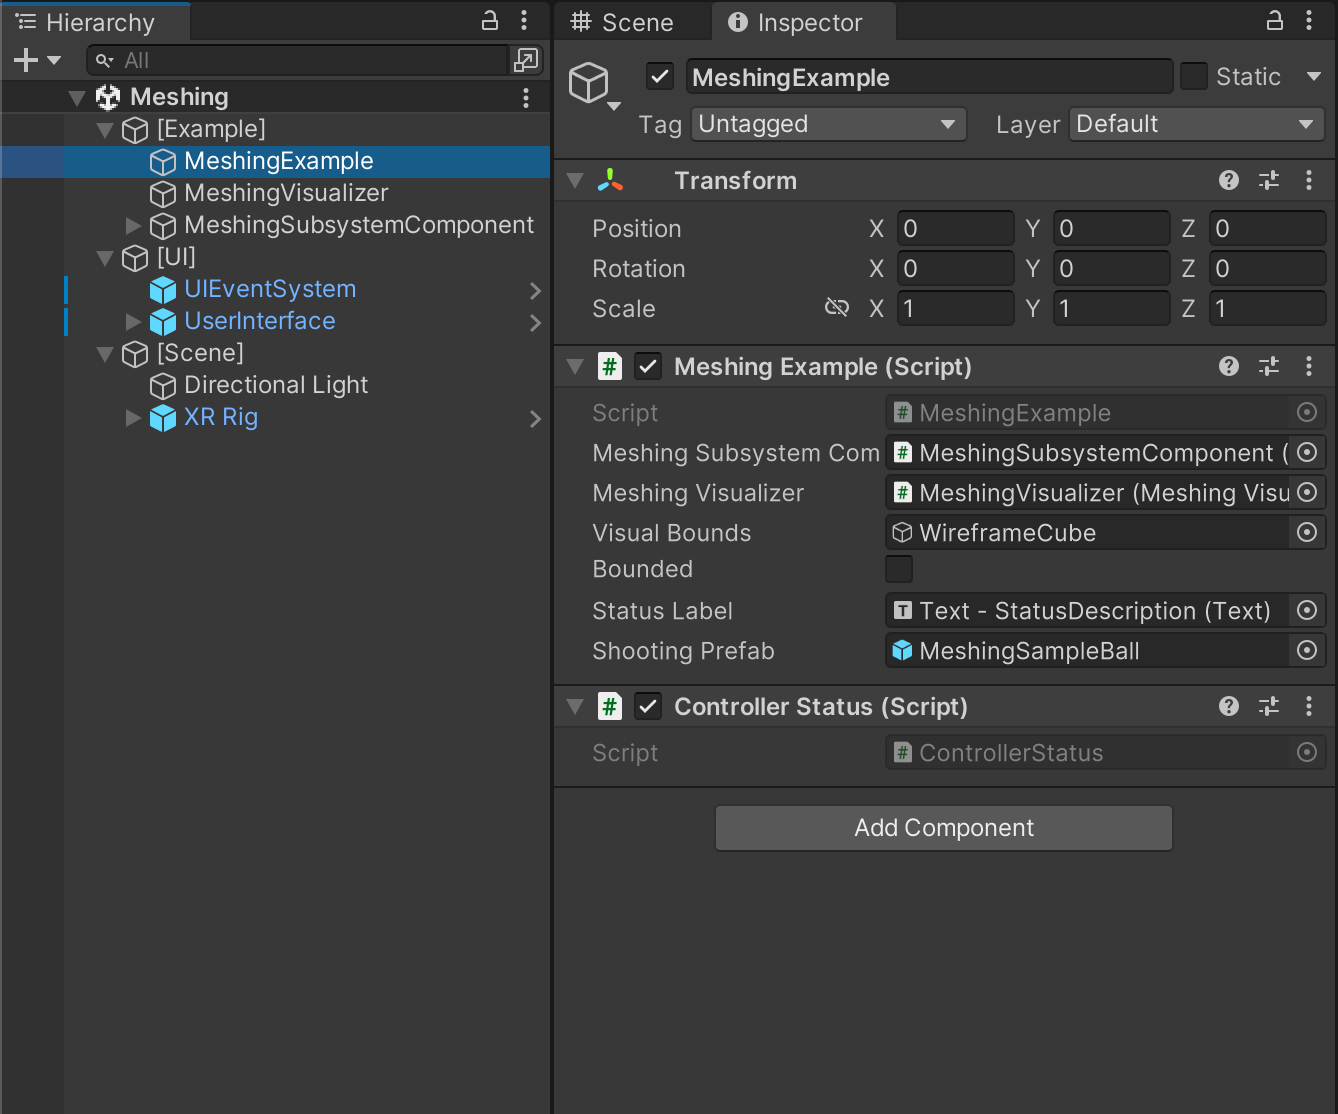Viewport: 1338px width, 1114px height.
Task: Click the Status Label object picker circle
Action: click(x=1307, y=610)
